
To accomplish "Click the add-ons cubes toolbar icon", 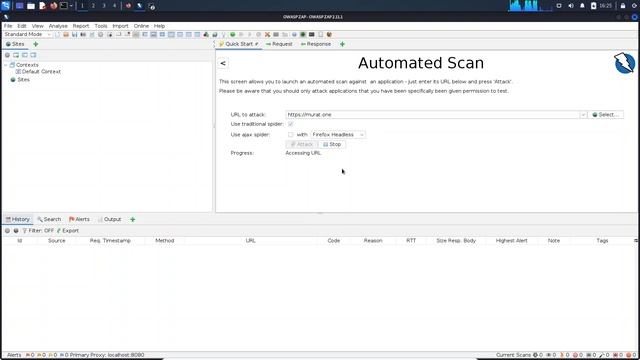I will tap(206, 35).
